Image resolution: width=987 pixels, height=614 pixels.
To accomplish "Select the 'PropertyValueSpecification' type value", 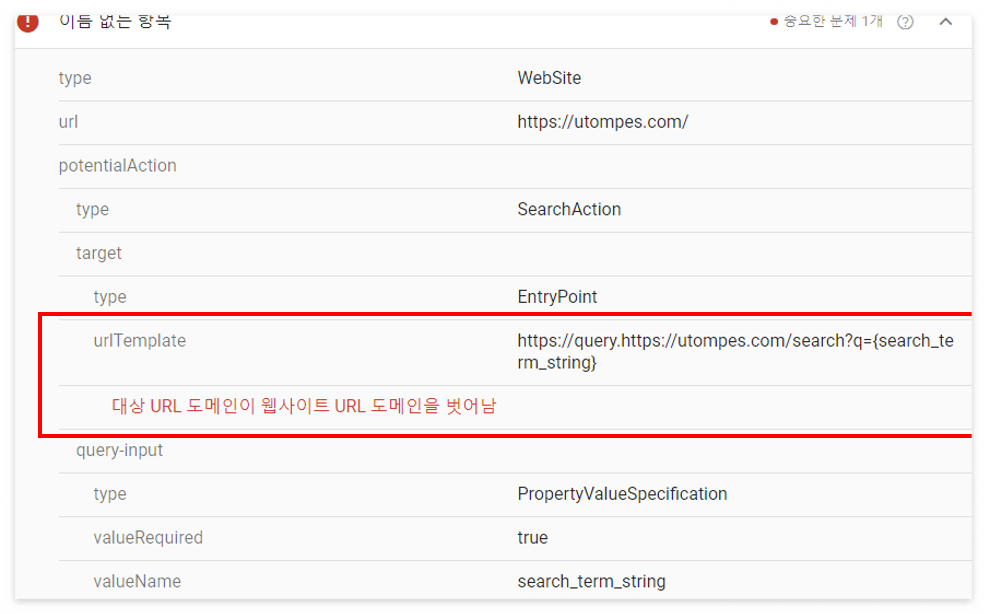I will pyautogui.click(x=622, y=494).
